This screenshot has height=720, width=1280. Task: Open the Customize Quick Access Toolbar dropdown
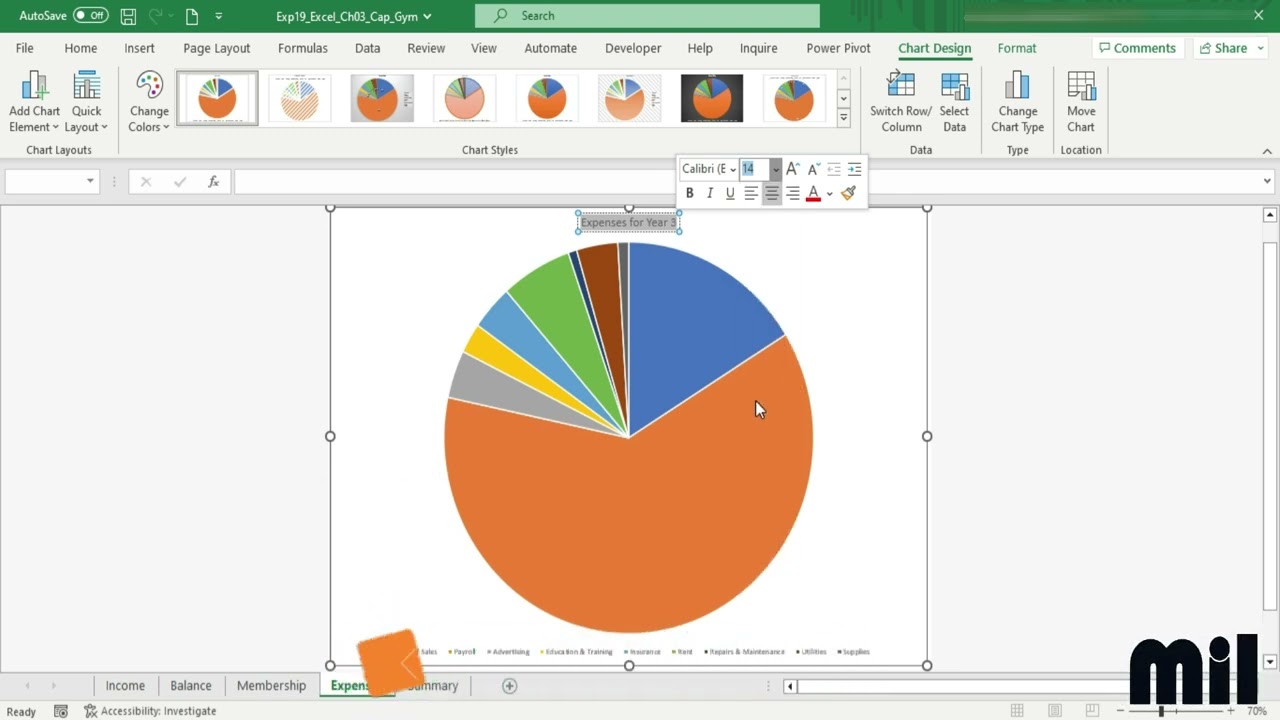click(x=219, y=16)
